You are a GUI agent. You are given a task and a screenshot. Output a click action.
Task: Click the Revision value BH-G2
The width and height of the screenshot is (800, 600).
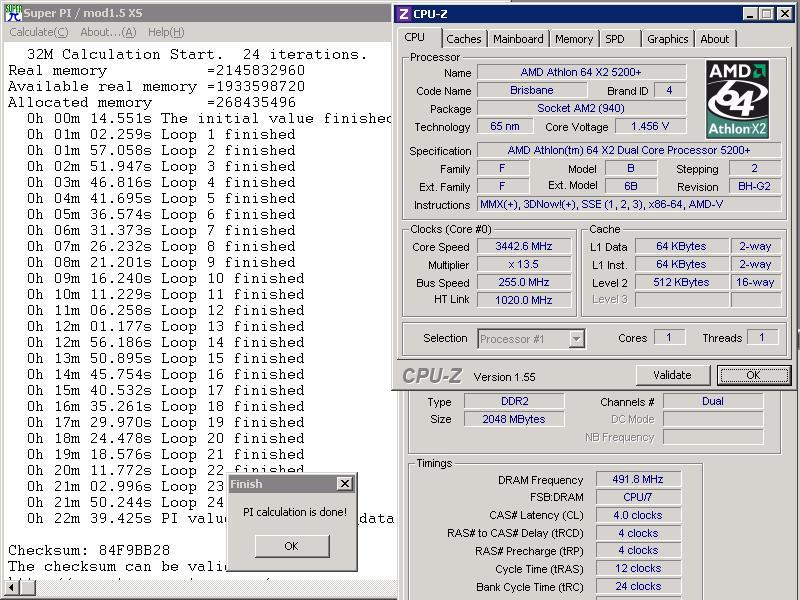click(x=754, y=186)
